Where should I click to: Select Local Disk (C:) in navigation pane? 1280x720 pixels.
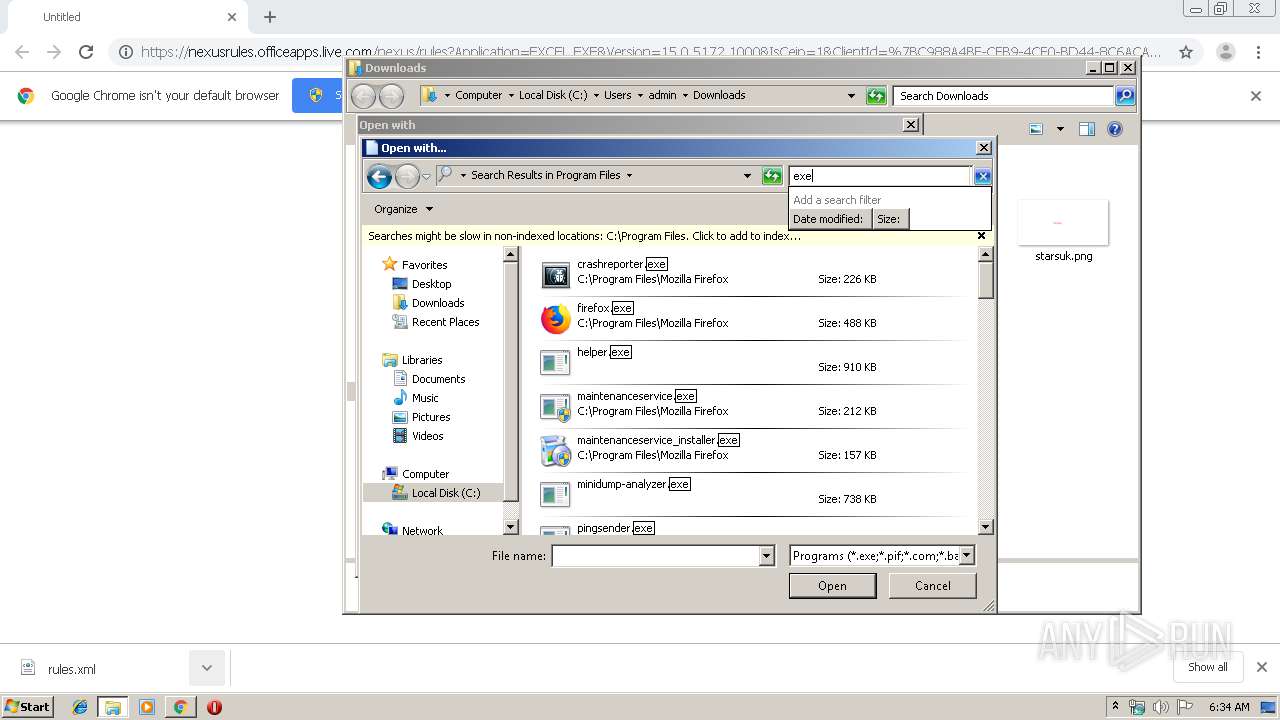point(435,493)
